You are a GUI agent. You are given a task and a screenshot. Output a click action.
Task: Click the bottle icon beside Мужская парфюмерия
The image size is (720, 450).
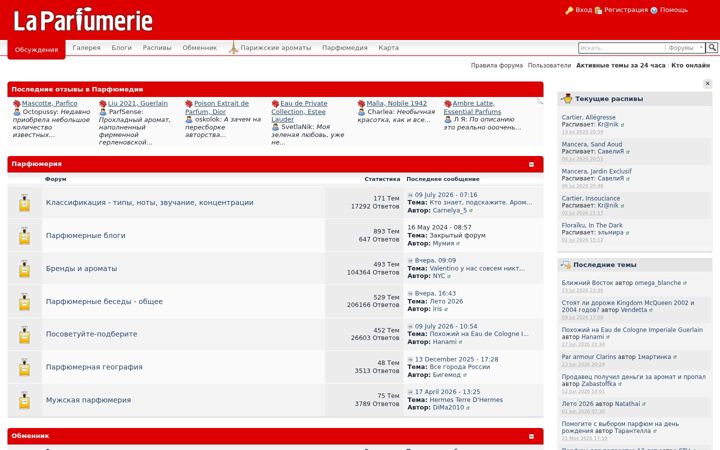pos(24,400)
